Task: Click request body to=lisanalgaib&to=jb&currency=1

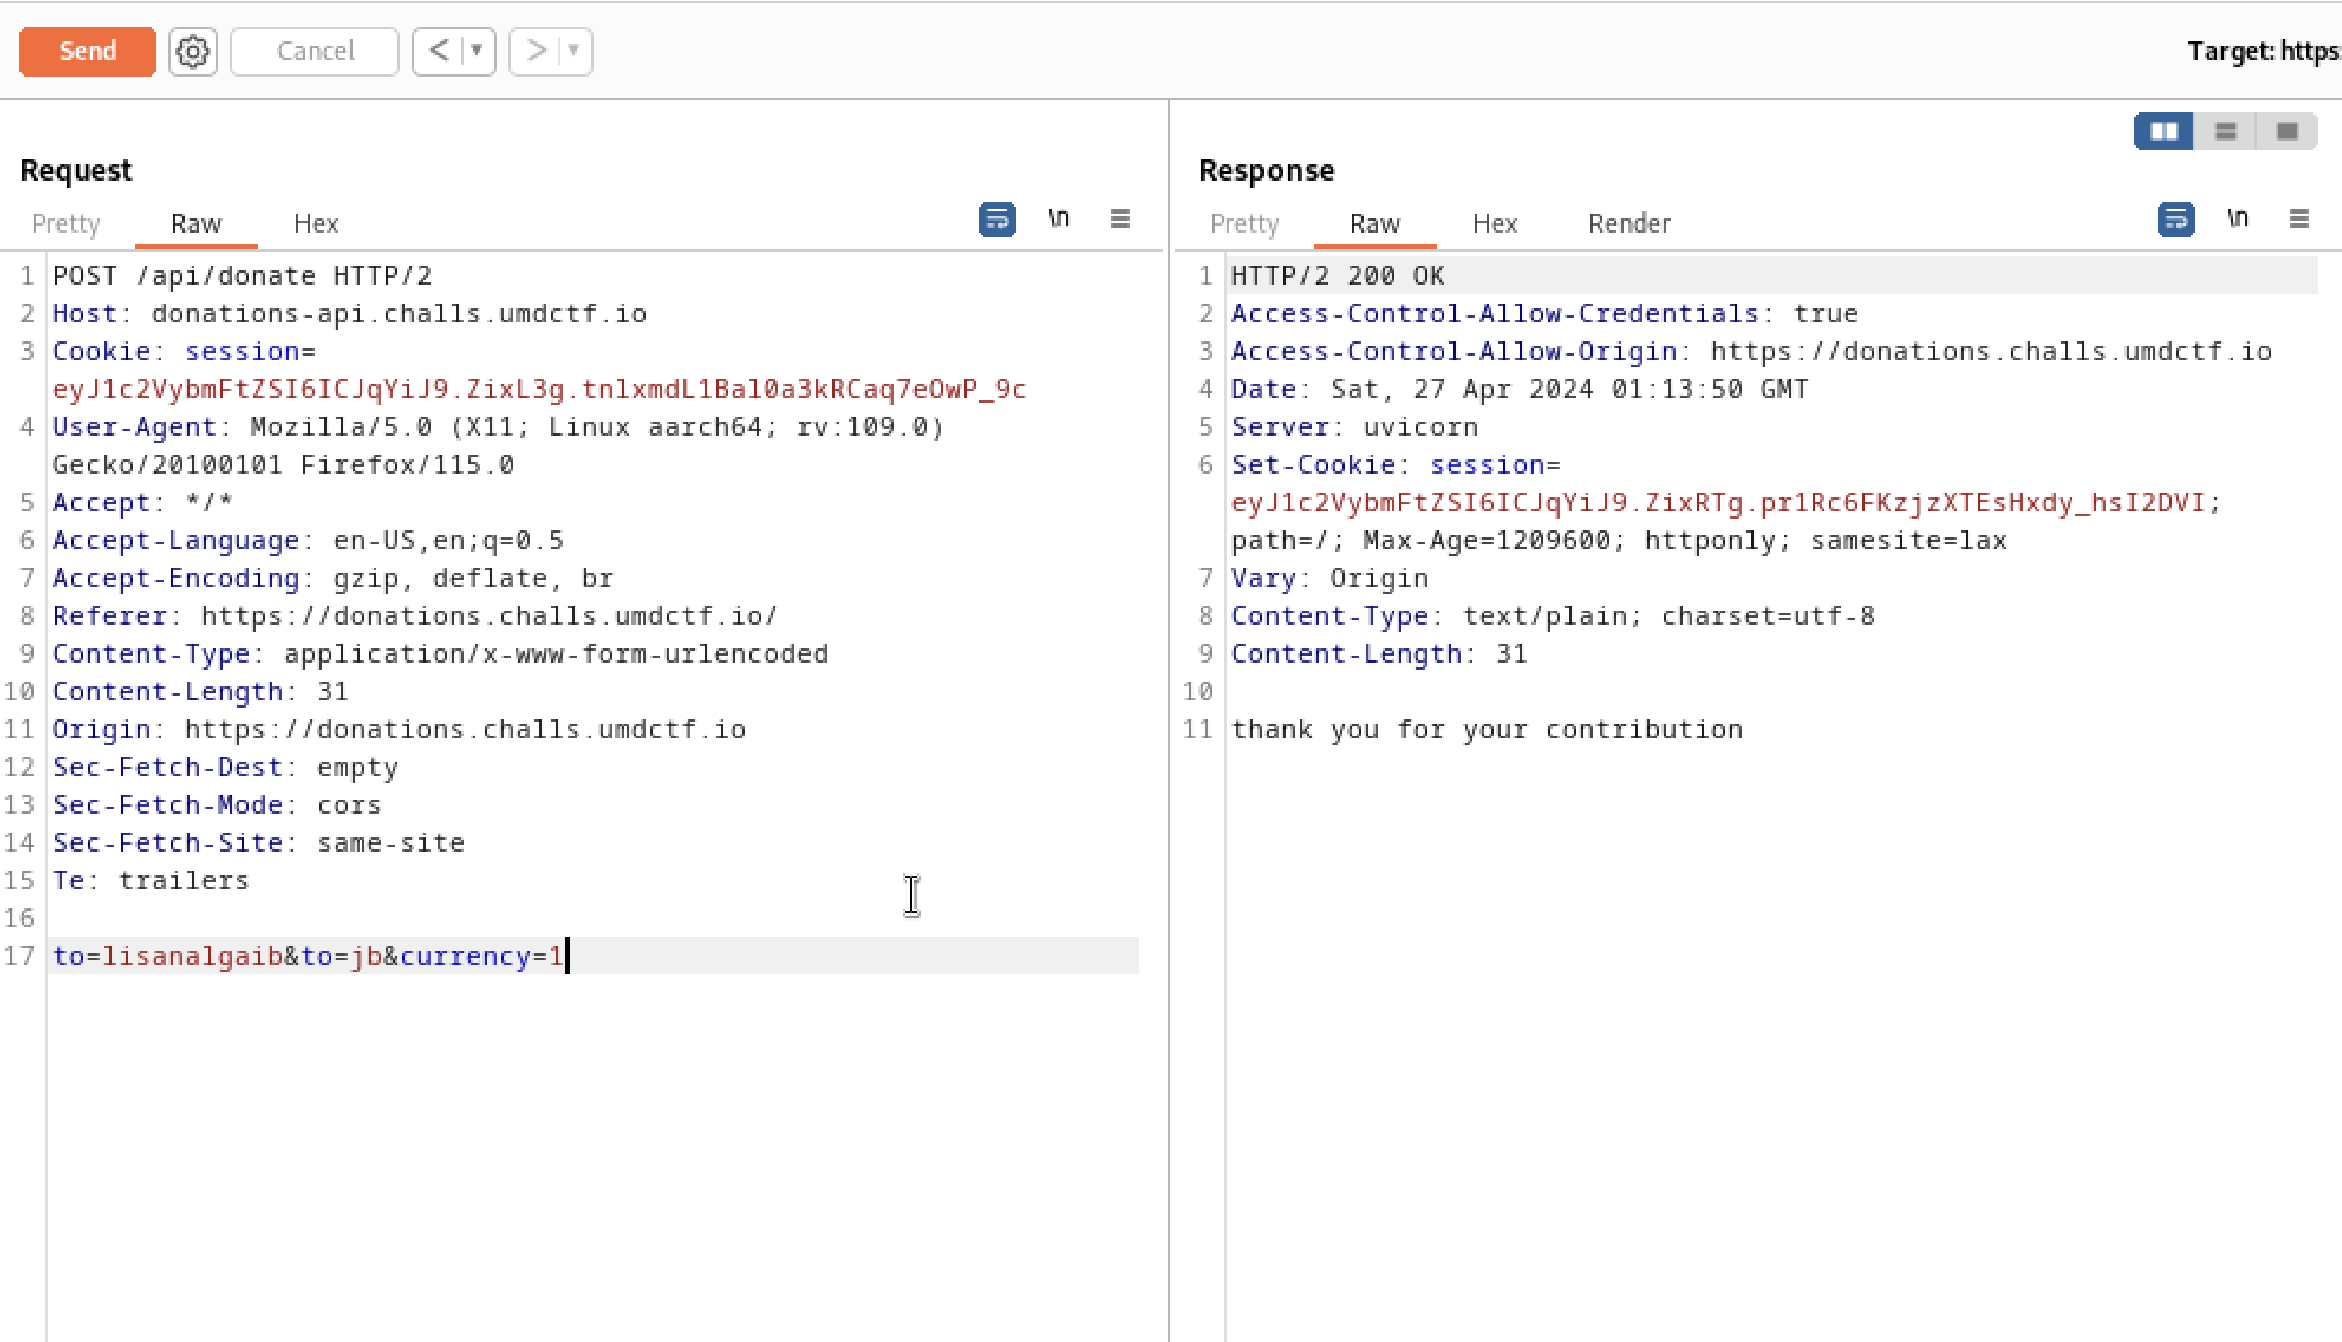Action: pos(308,957)
